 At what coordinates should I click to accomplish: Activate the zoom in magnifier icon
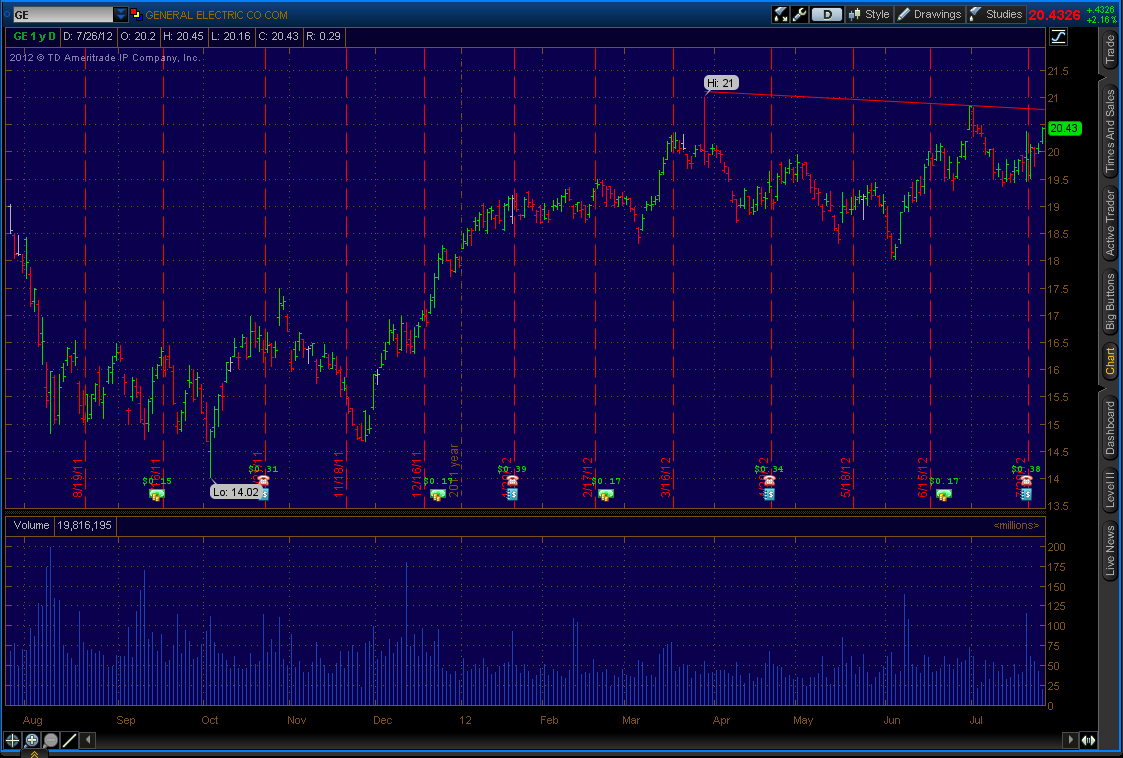32,740
